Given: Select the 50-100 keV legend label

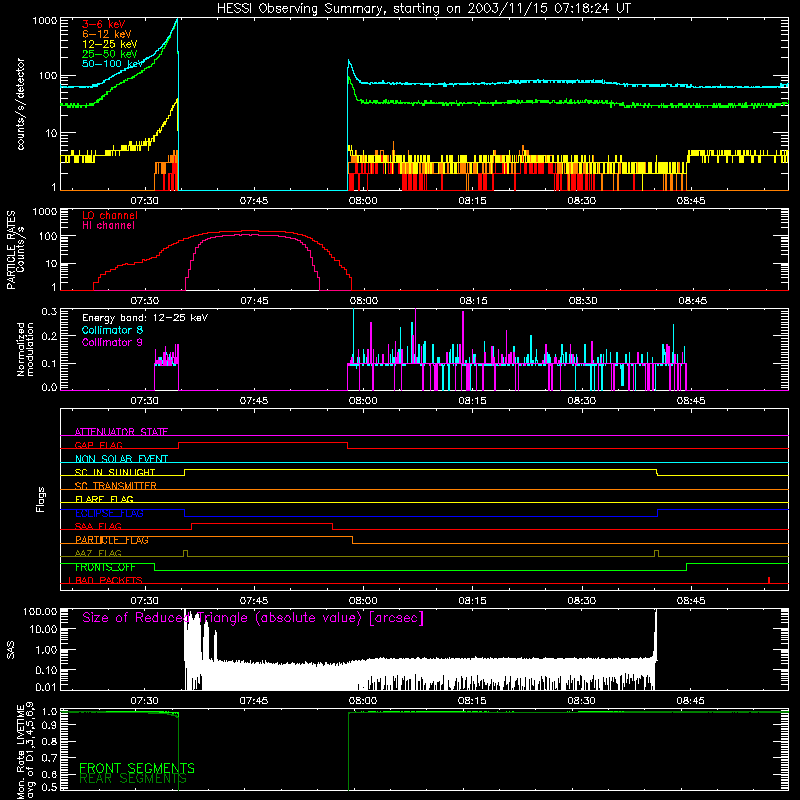Looking at the screenshot, I should (113, 64).
